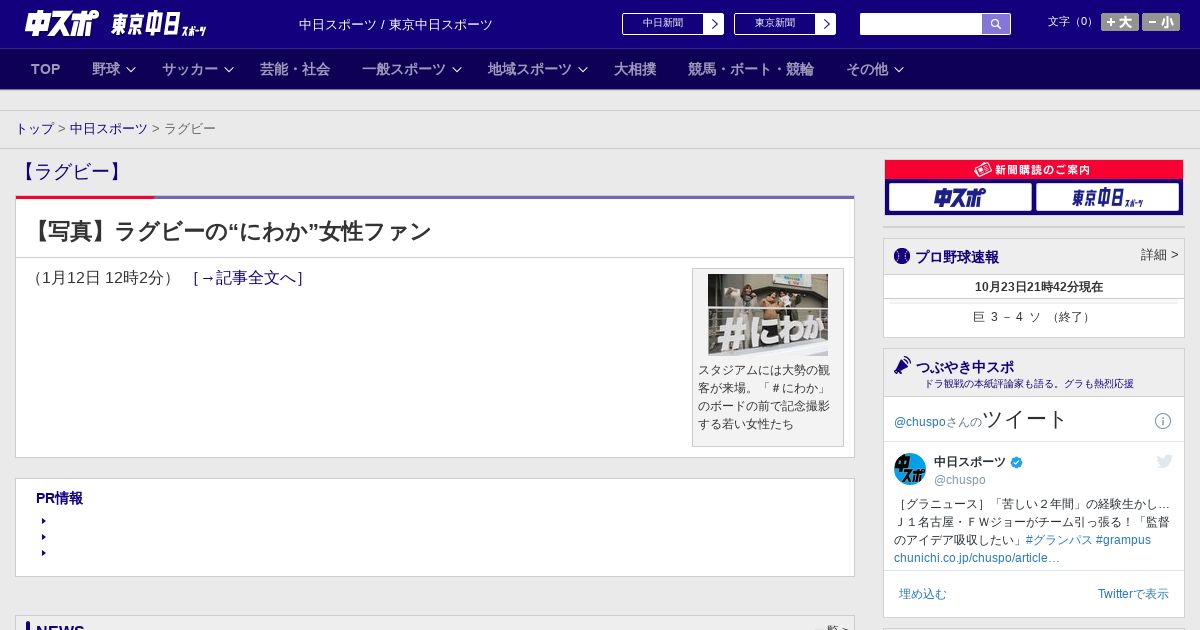
Task: Open the 地域スポーツ navigation menu
Action: (x=530, y=69)
